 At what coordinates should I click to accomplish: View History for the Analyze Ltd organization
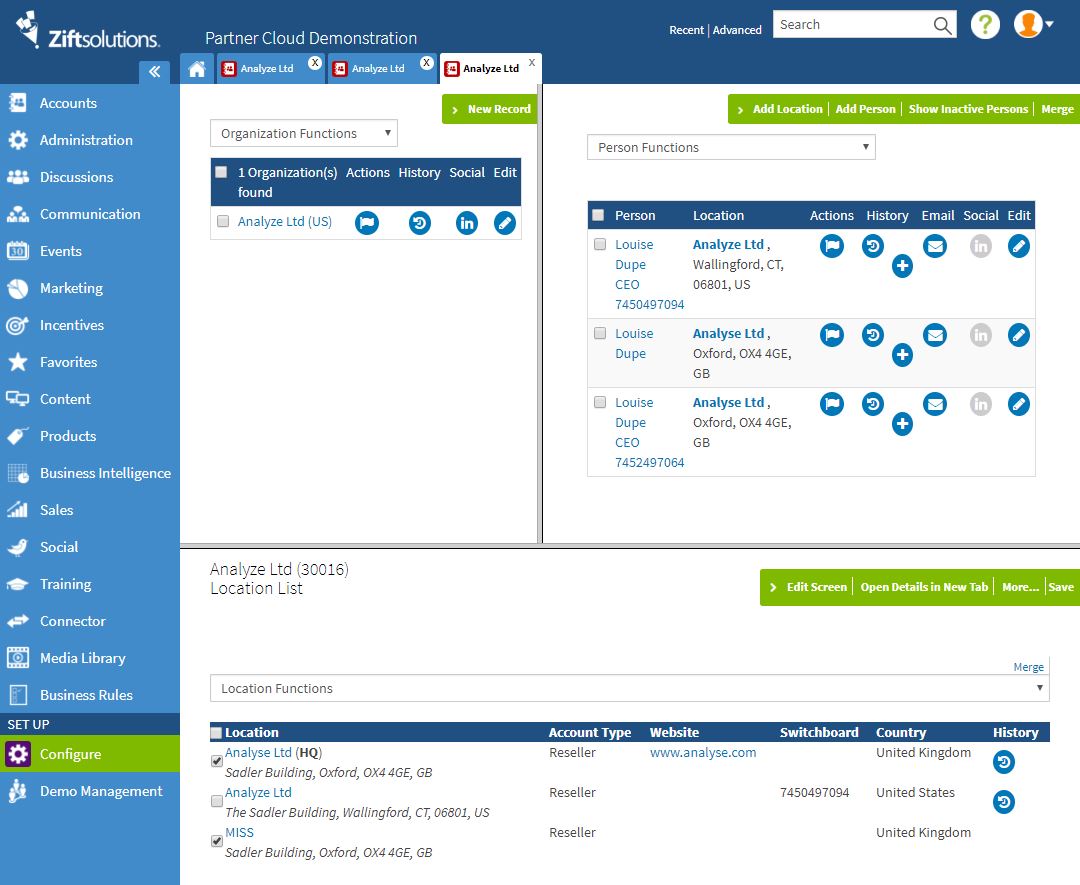pos(419,223)
